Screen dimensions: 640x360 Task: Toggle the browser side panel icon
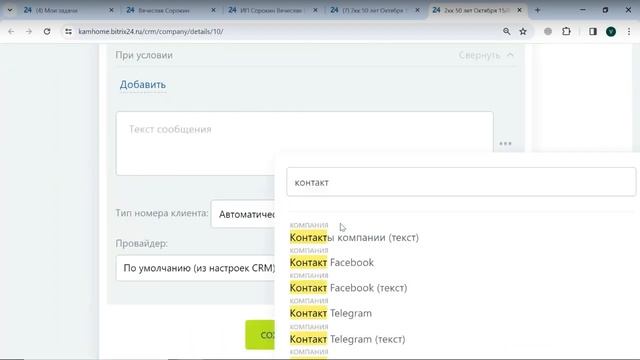593,31
